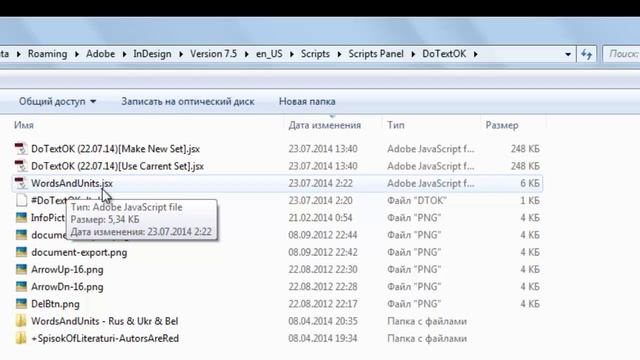Select the +SpisokOfLiteraturi-AutorsAreRed folder name
The height and width of the screenshot is (360, 640).
(x=105, y=338)
